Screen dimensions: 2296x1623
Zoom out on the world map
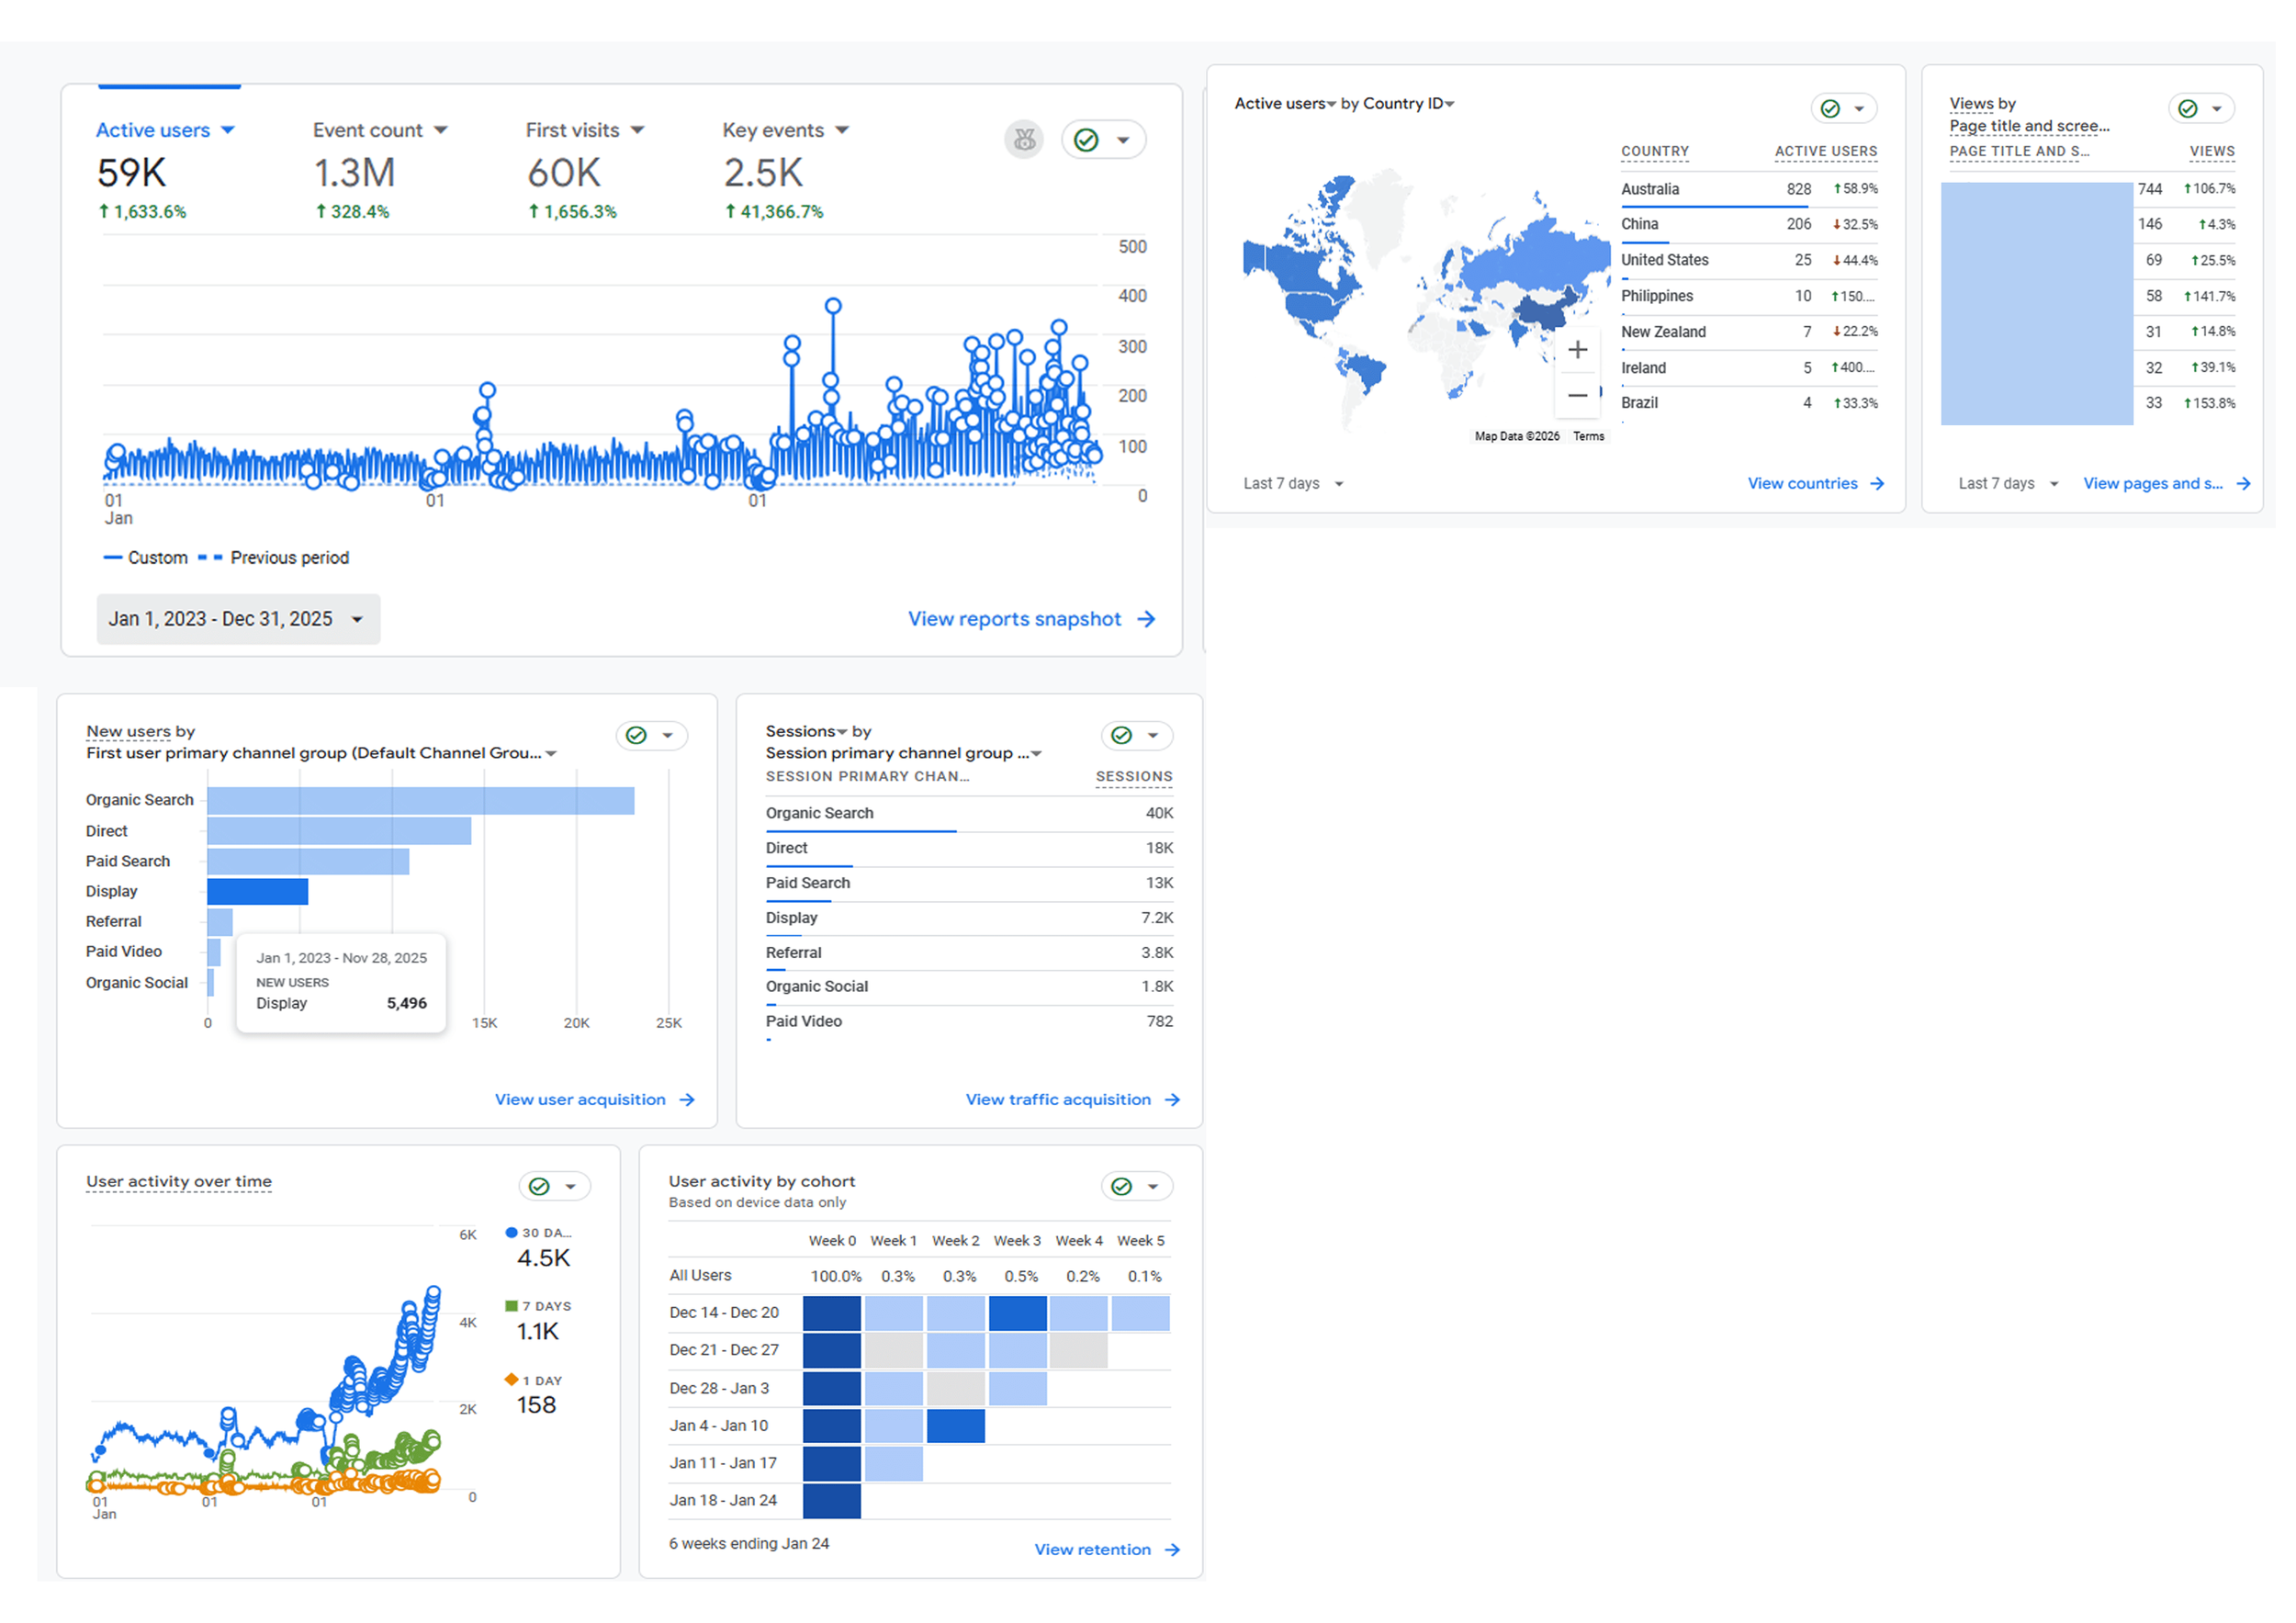click(x=1579, y=396)
